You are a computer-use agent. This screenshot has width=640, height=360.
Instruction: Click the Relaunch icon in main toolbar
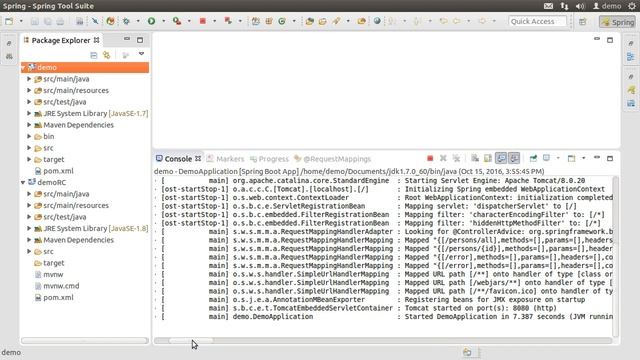tap(228, 21)
